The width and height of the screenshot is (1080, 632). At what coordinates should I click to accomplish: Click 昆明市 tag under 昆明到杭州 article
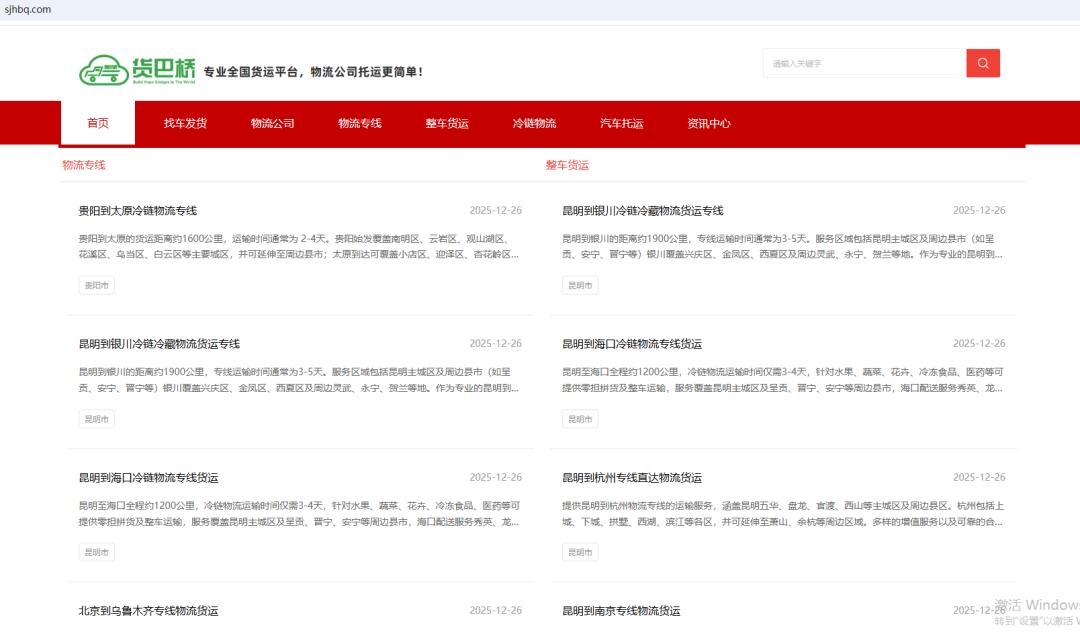pos(580,552)
